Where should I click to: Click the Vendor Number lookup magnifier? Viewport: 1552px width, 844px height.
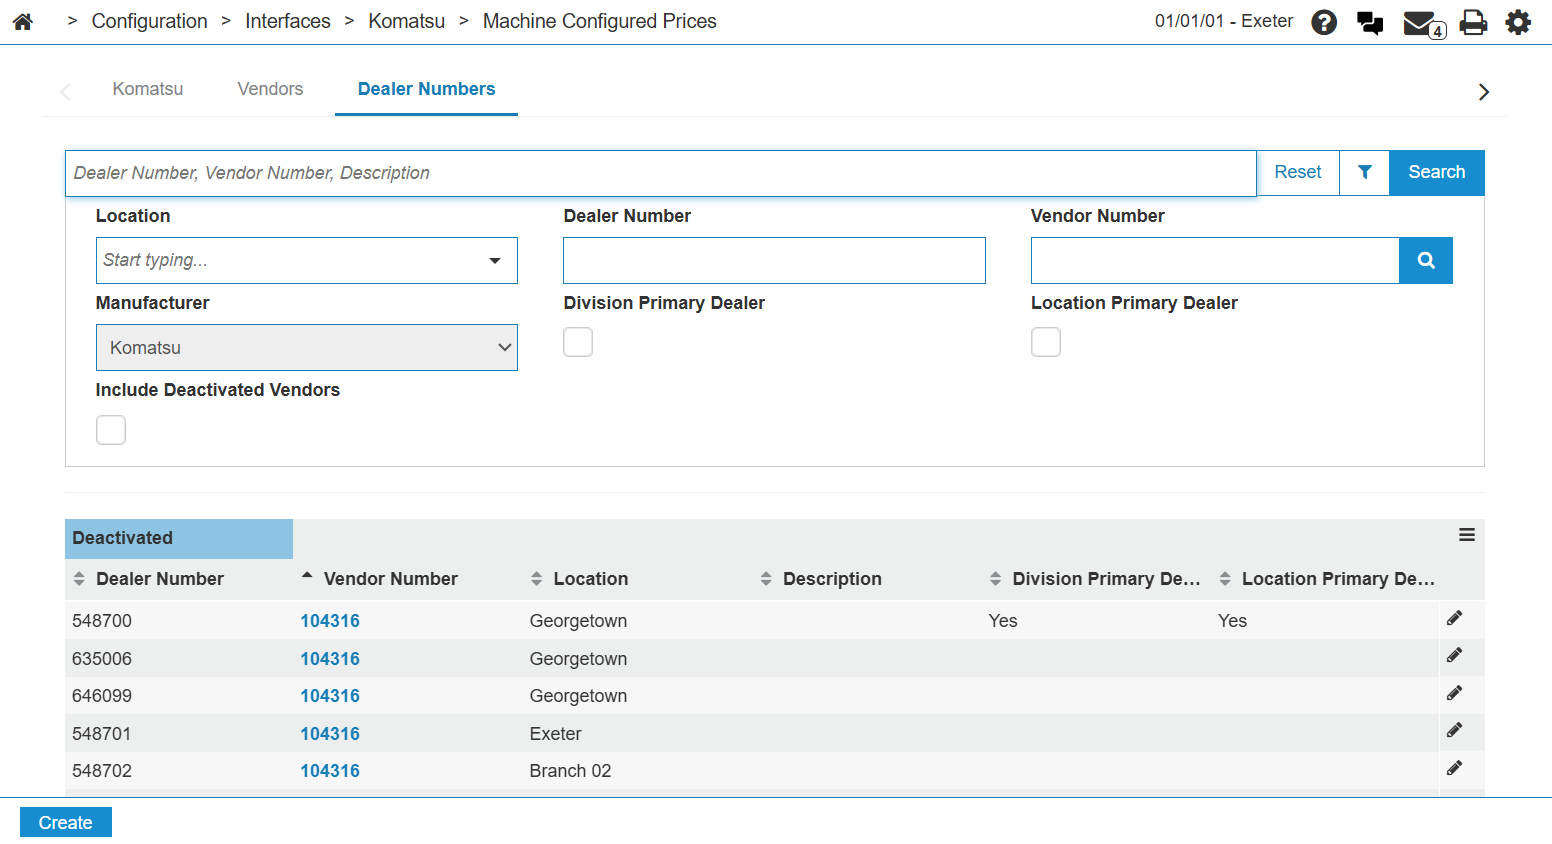click(1426, 260)
